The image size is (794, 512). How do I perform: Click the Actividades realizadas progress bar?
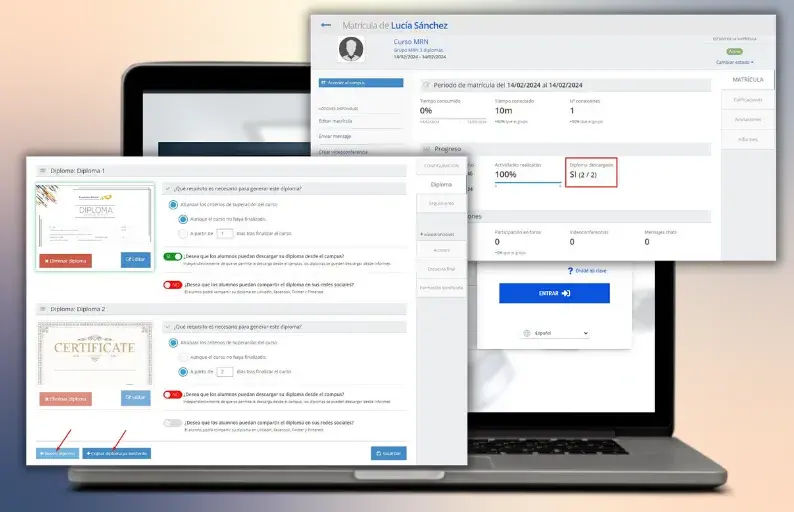[x=528, y=182]
